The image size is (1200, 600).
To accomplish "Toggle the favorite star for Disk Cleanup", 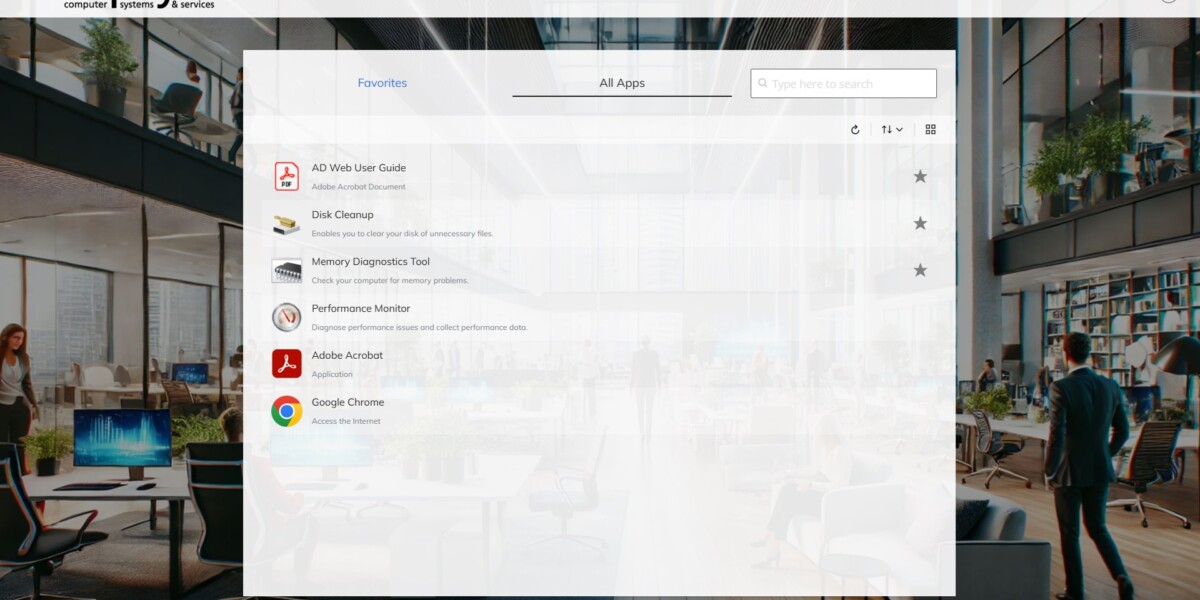I will tap(920, 223).
